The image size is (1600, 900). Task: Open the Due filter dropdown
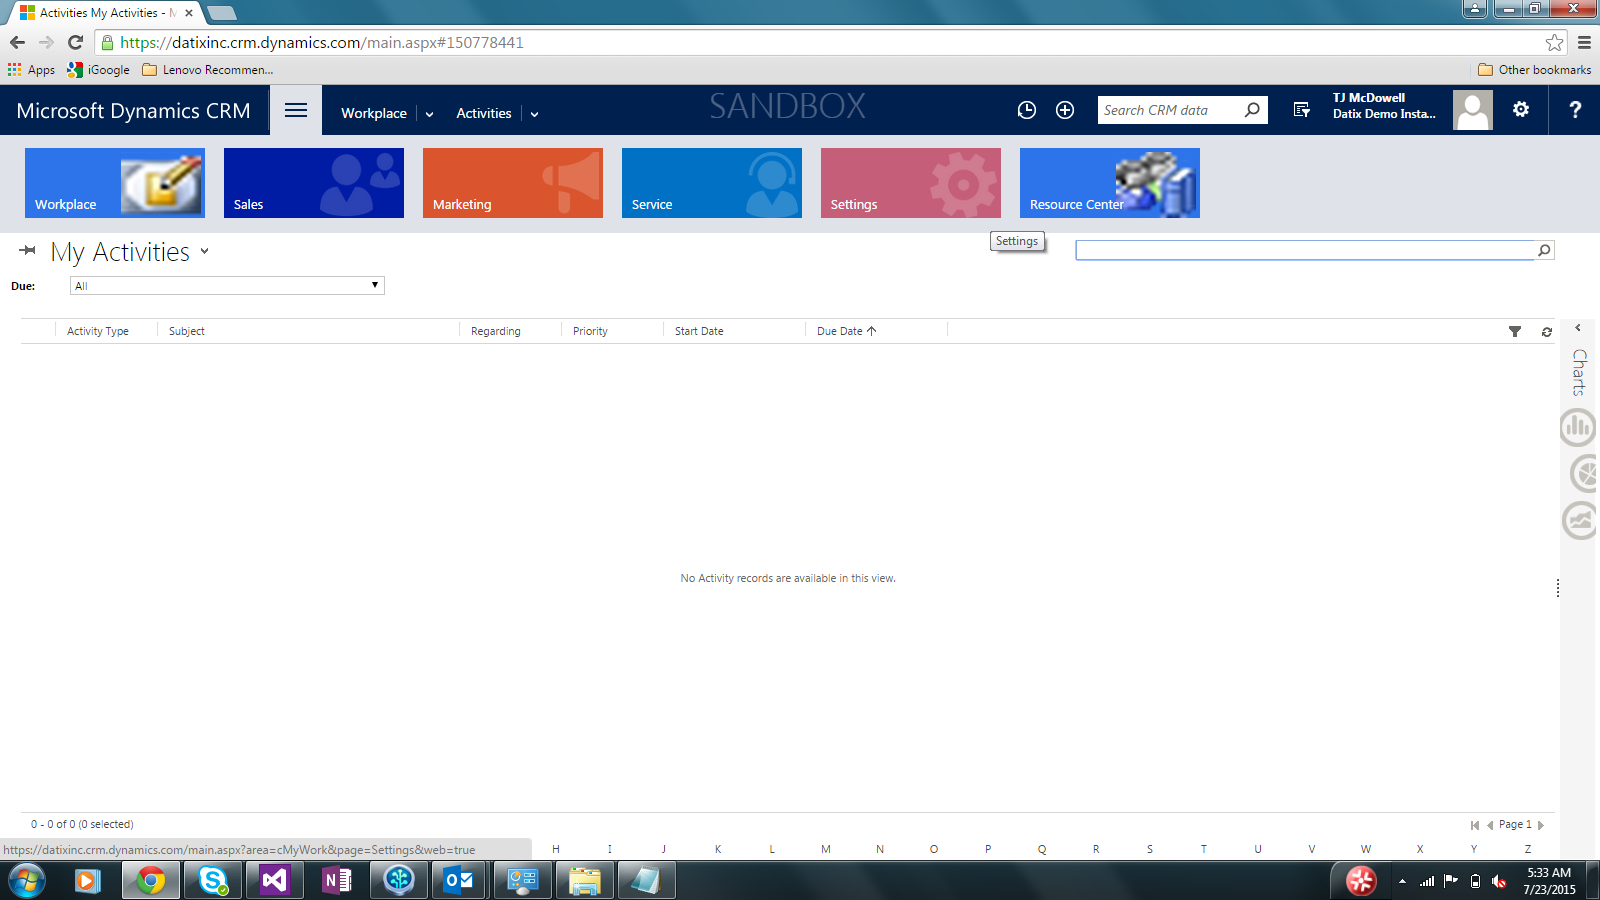click(227, 286)
